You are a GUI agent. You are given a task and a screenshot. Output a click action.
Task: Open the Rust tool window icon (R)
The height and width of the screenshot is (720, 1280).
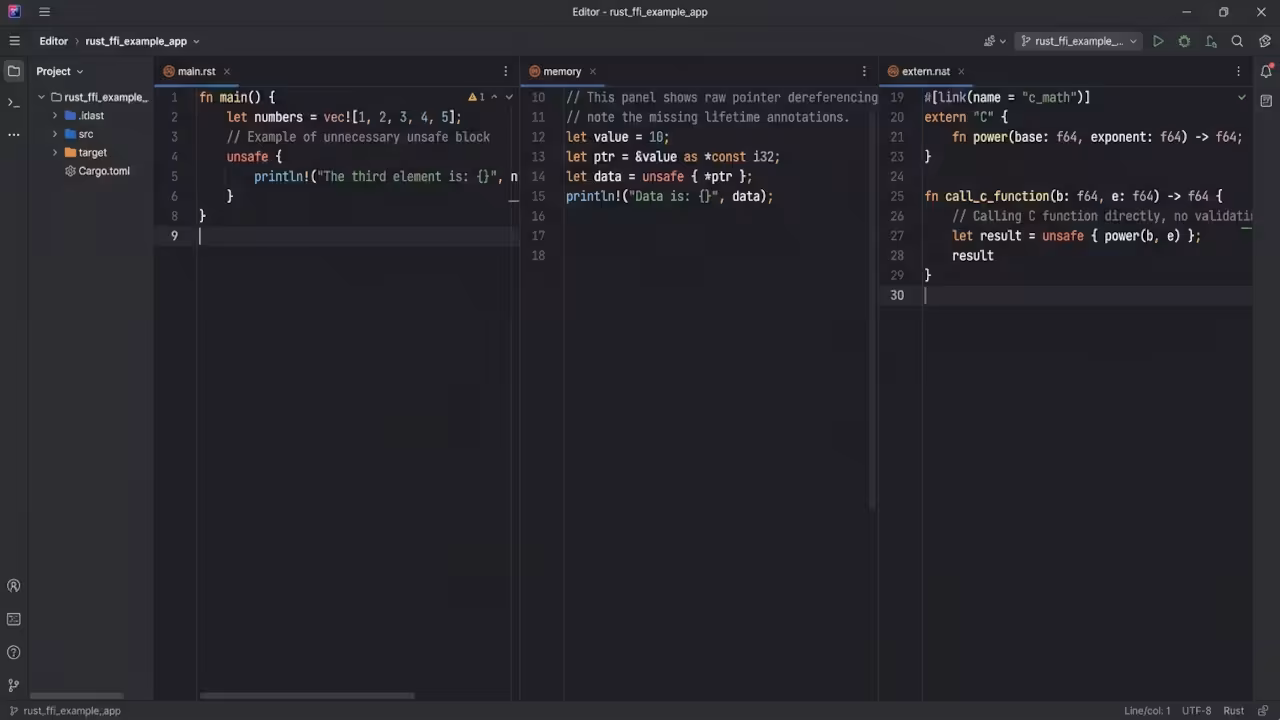coord(14,586)
